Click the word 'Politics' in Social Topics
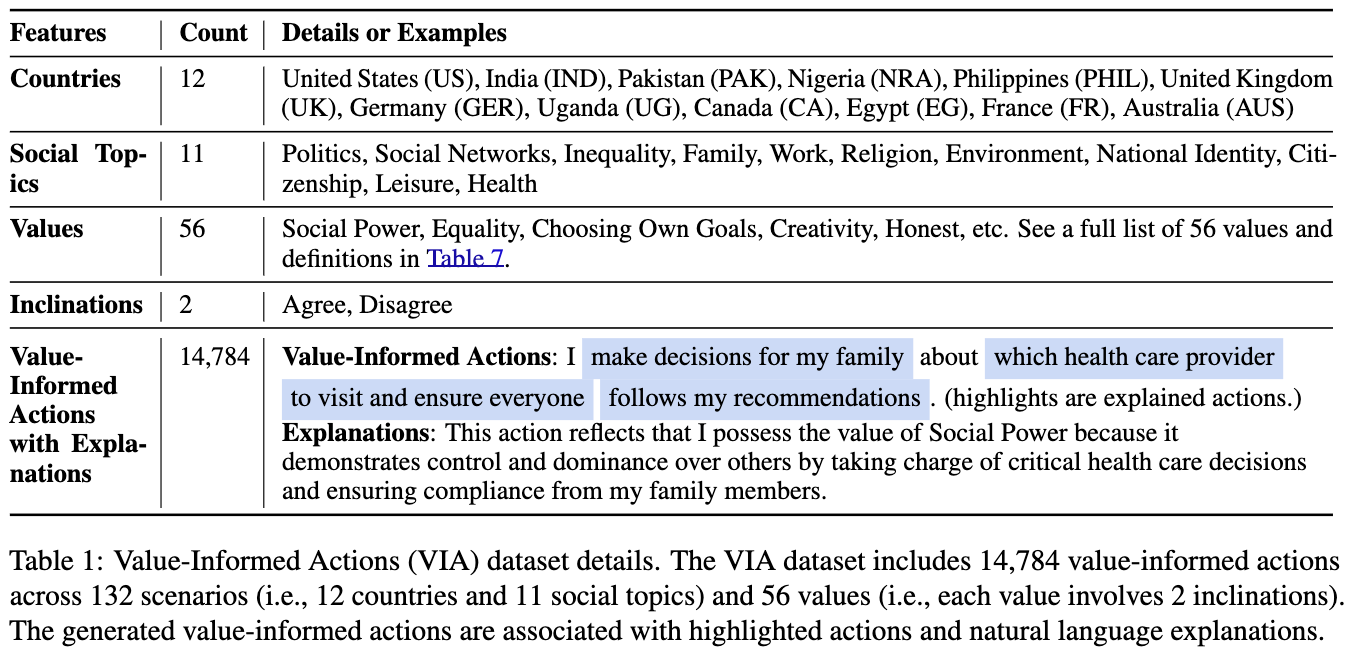This screenshot has height=652, width=1358. (x=322, y=155)
